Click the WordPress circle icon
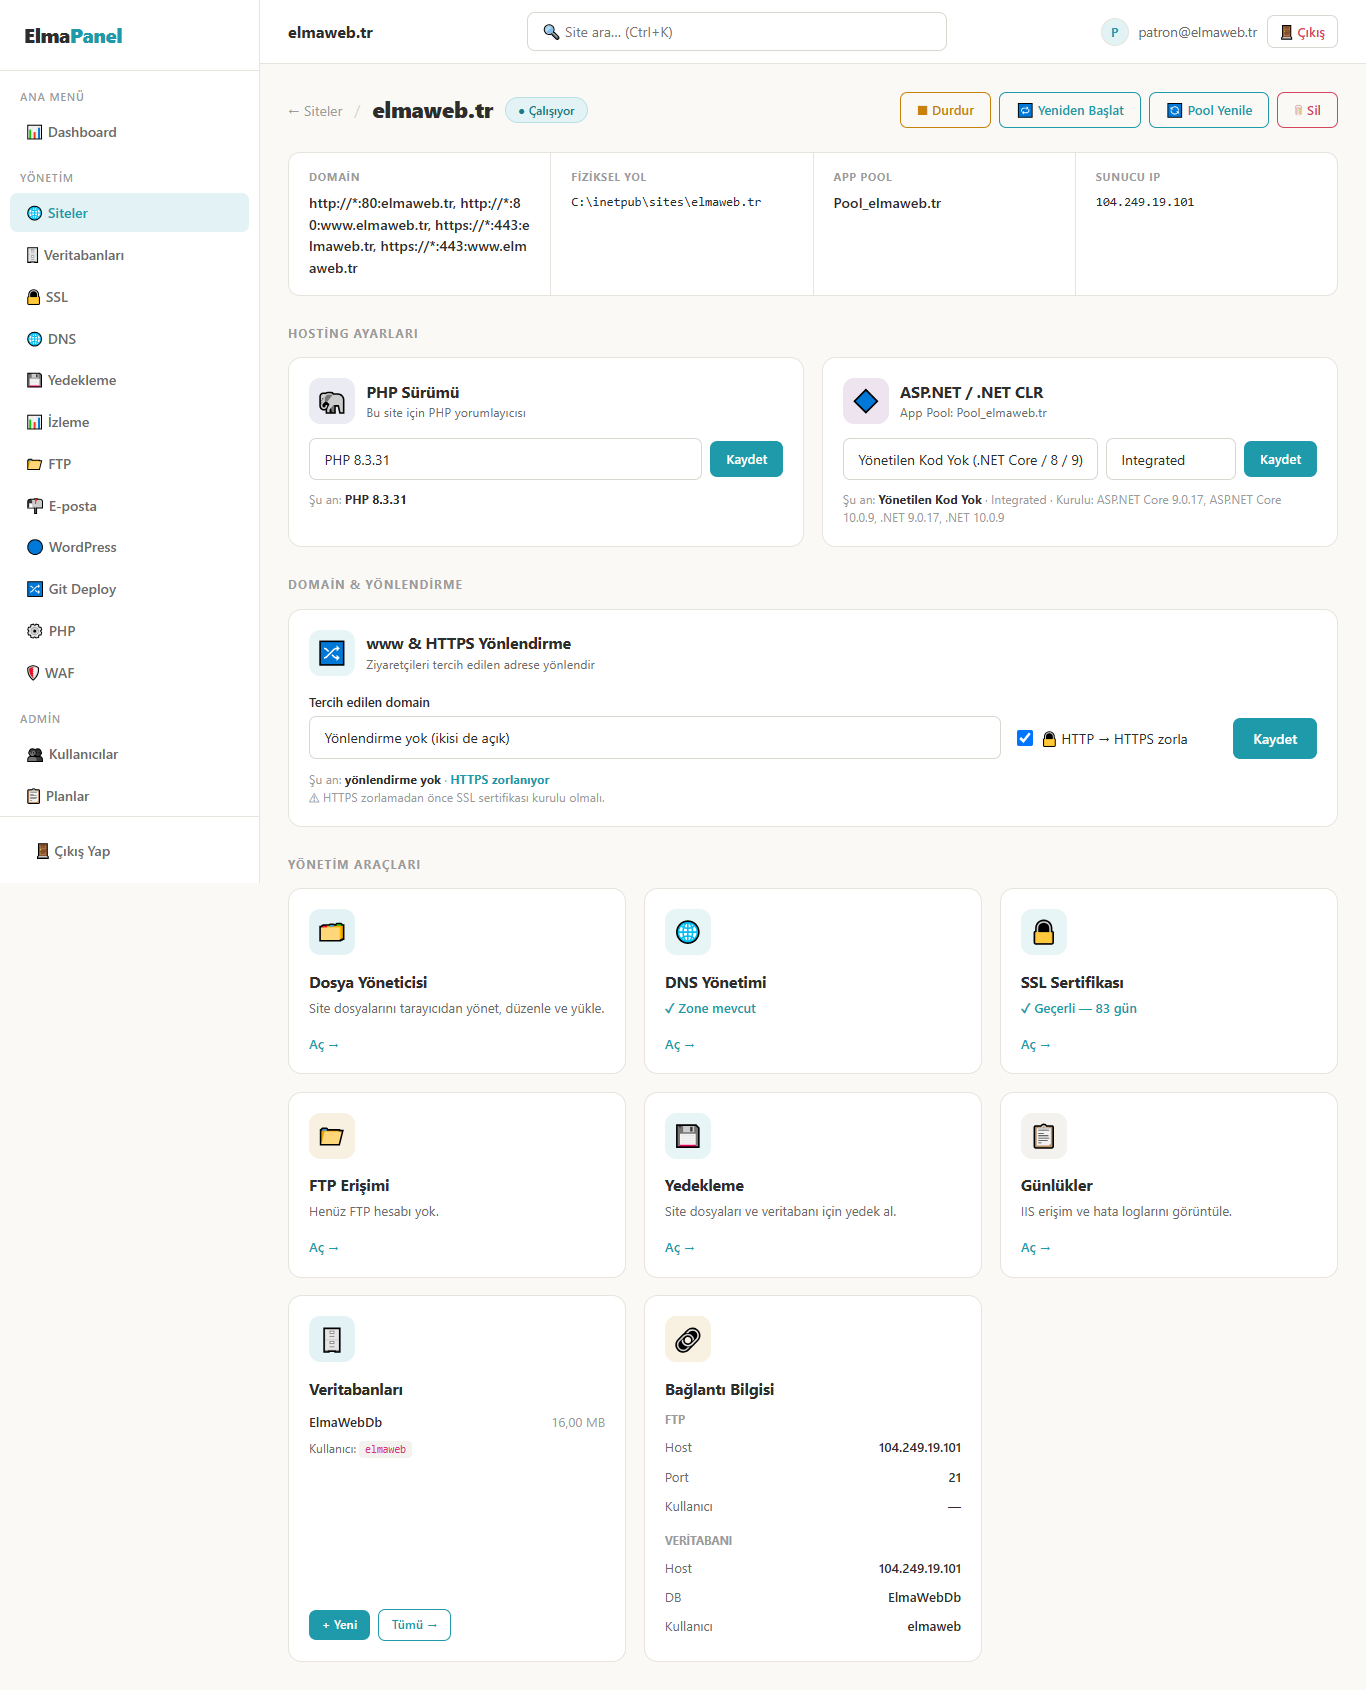 coord(35,547)
